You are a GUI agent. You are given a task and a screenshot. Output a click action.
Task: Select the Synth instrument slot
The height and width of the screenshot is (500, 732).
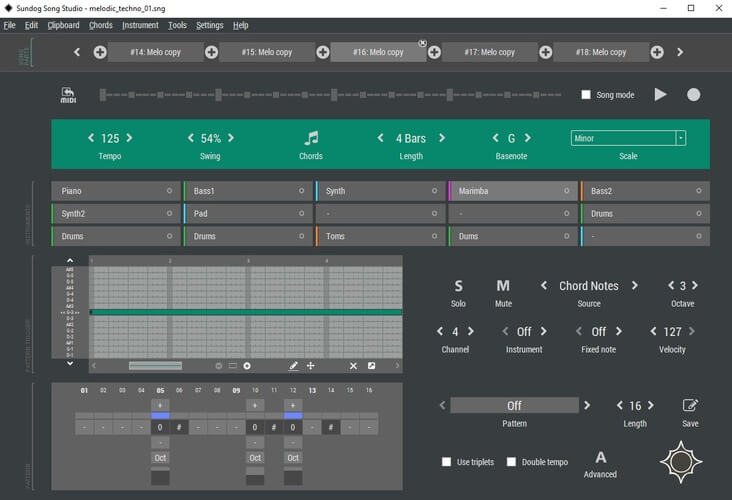coord(381,191)
